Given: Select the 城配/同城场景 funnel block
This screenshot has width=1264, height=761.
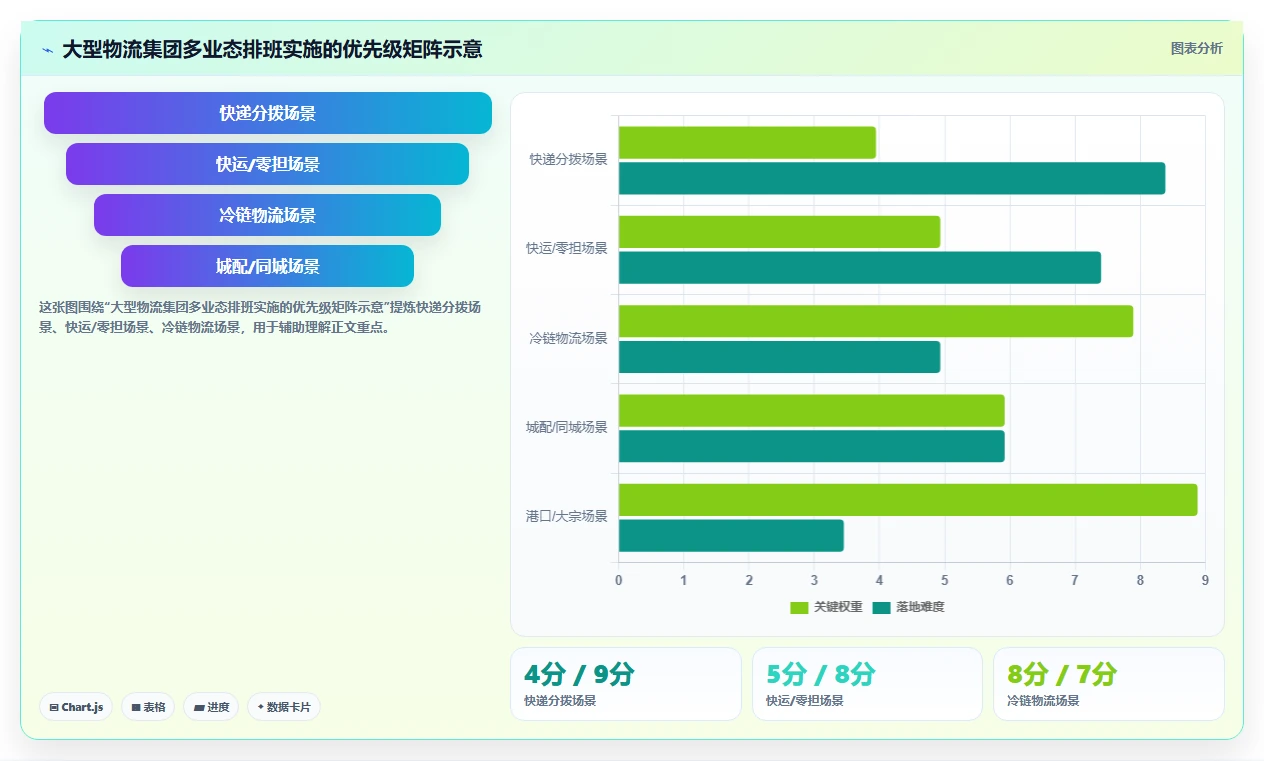Looking at the screenshot, I should coord(268,266).
